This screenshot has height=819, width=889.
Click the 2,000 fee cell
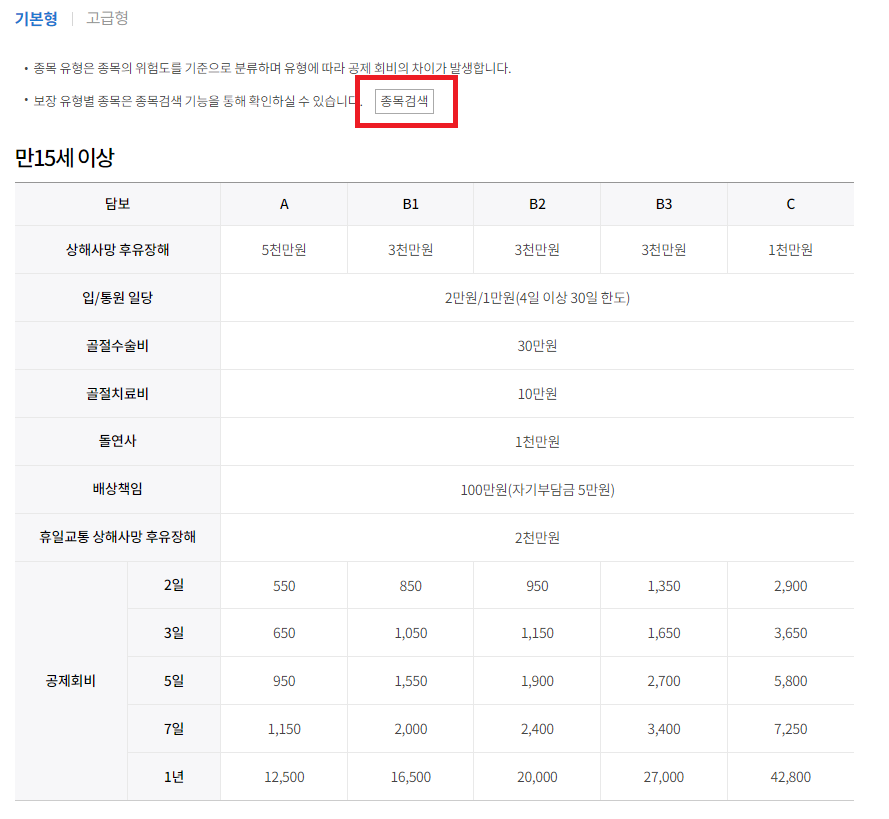410,729
